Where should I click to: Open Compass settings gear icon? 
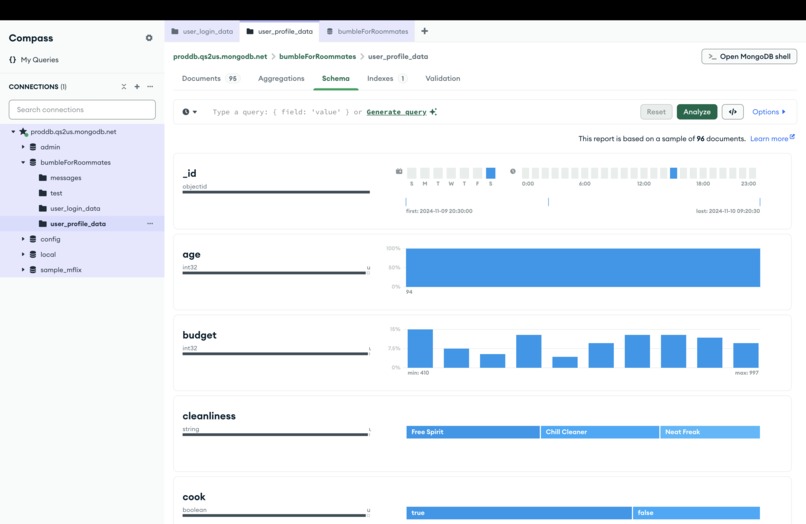(149, 38)
